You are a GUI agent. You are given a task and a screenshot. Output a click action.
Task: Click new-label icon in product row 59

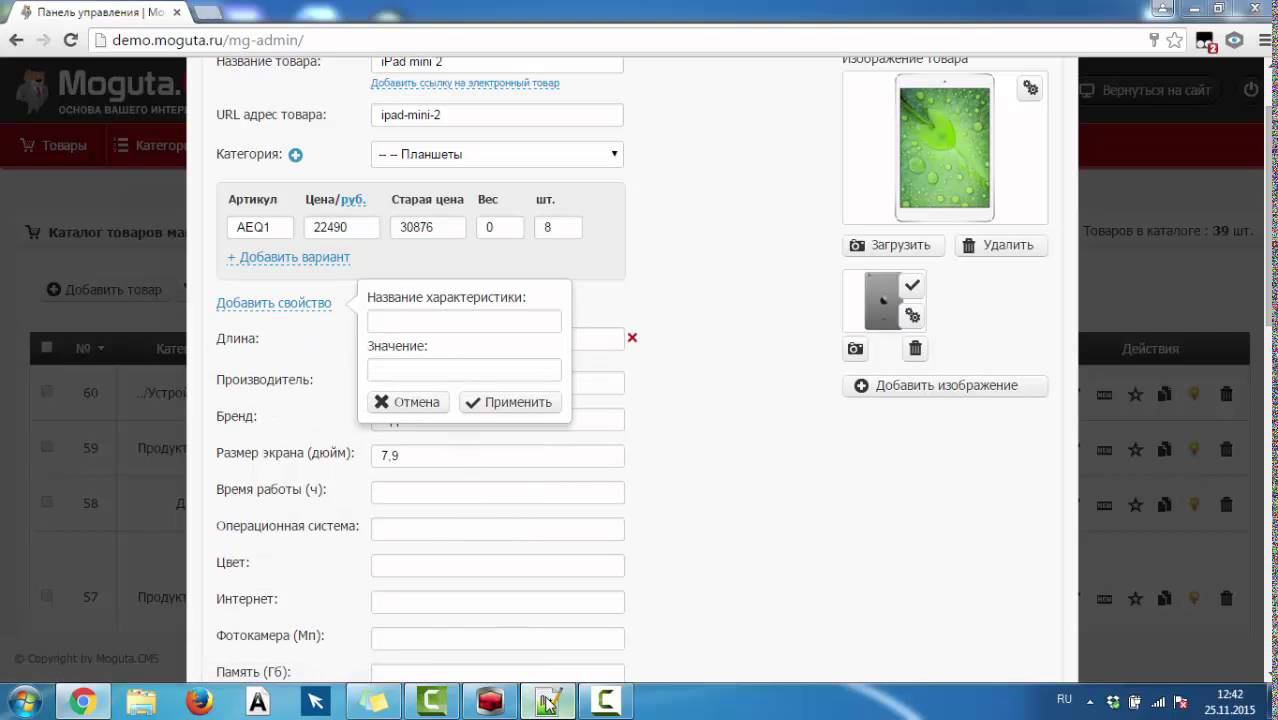click(x=1104, y=449)
